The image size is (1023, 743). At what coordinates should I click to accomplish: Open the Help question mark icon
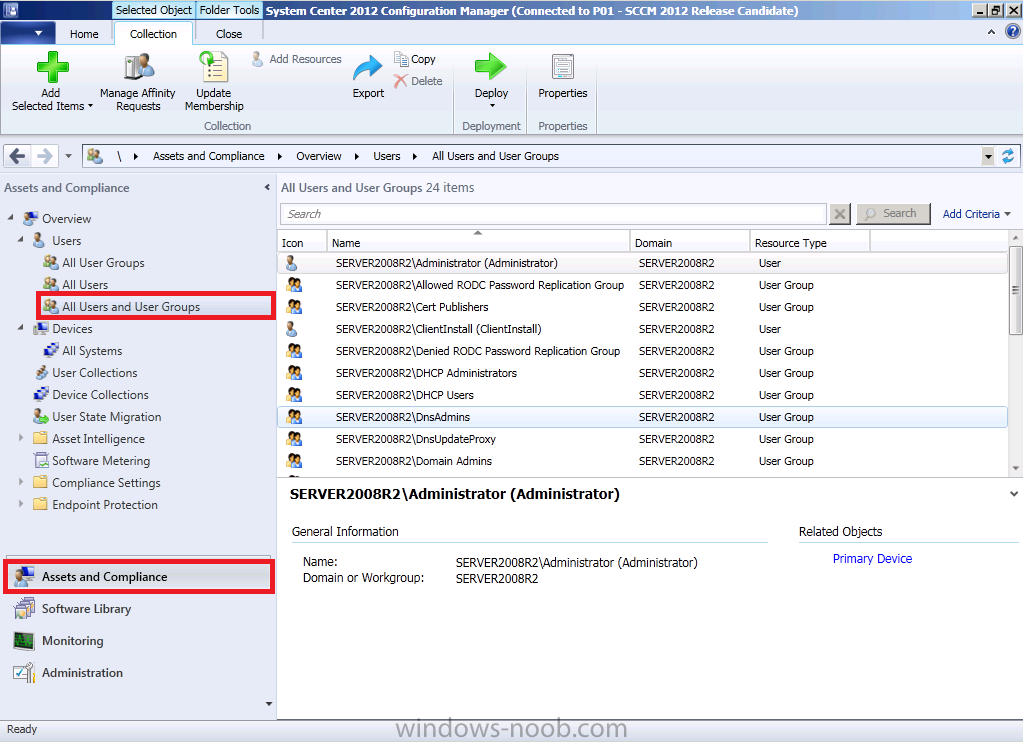tap(1013, 31)
